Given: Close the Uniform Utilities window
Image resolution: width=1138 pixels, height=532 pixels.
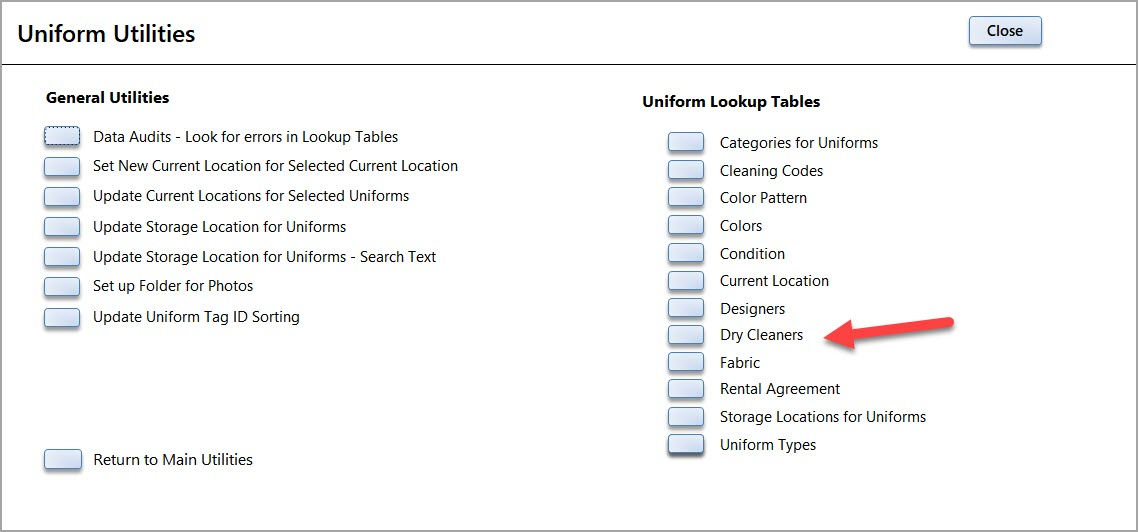Looking at the screenshot, I should point(1004,31).
